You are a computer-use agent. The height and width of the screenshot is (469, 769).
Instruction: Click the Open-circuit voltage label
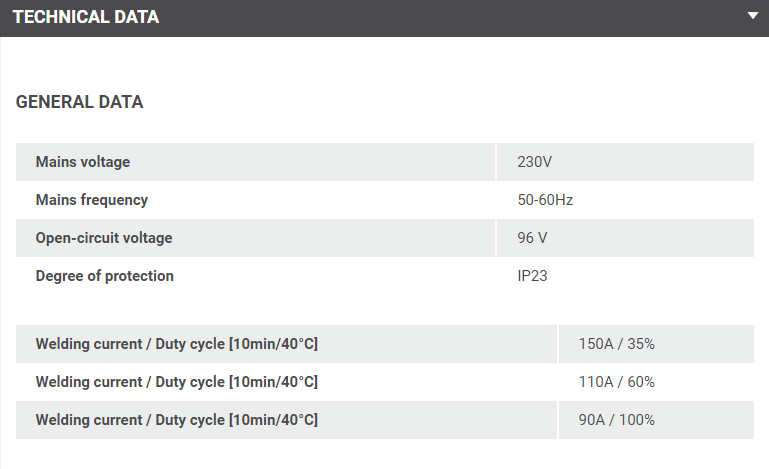click(104, 238)
